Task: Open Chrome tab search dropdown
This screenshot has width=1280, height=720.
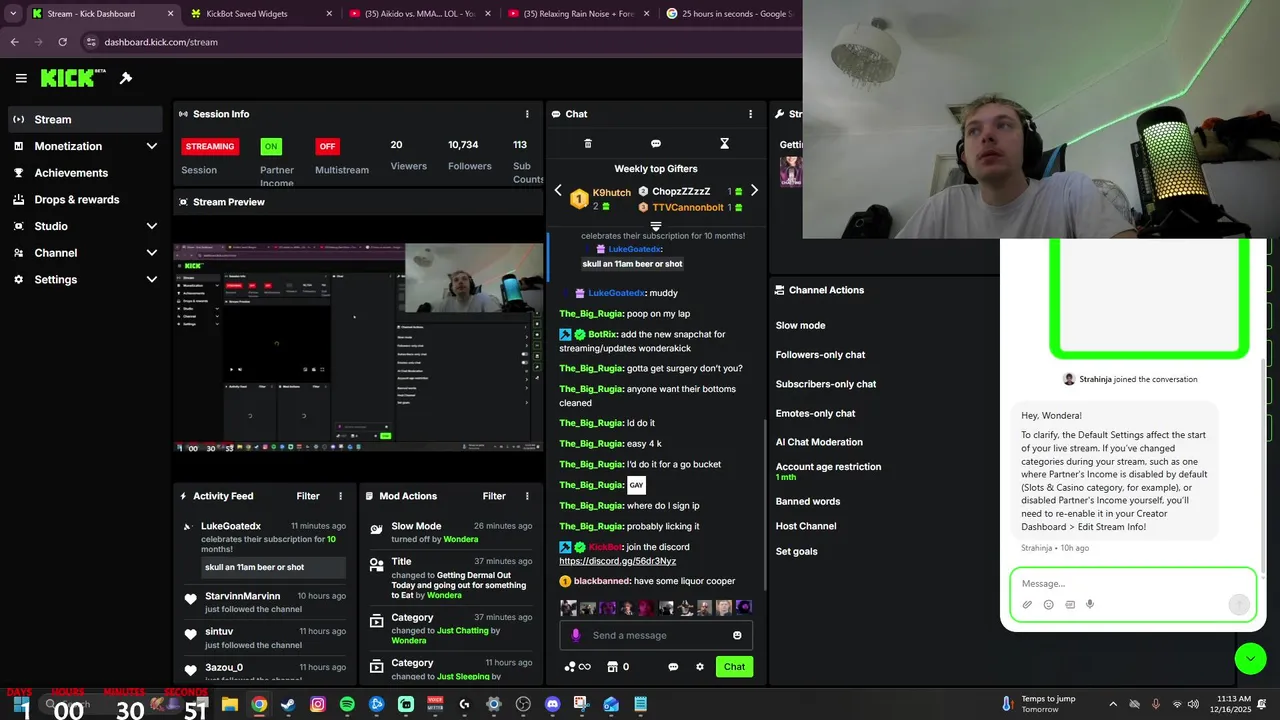Action: (x=13, y=14)
